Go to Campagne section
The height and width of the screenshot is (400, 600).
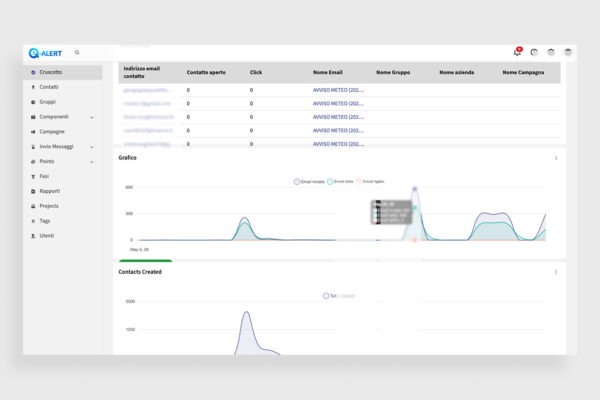click(x=52, y=132)
